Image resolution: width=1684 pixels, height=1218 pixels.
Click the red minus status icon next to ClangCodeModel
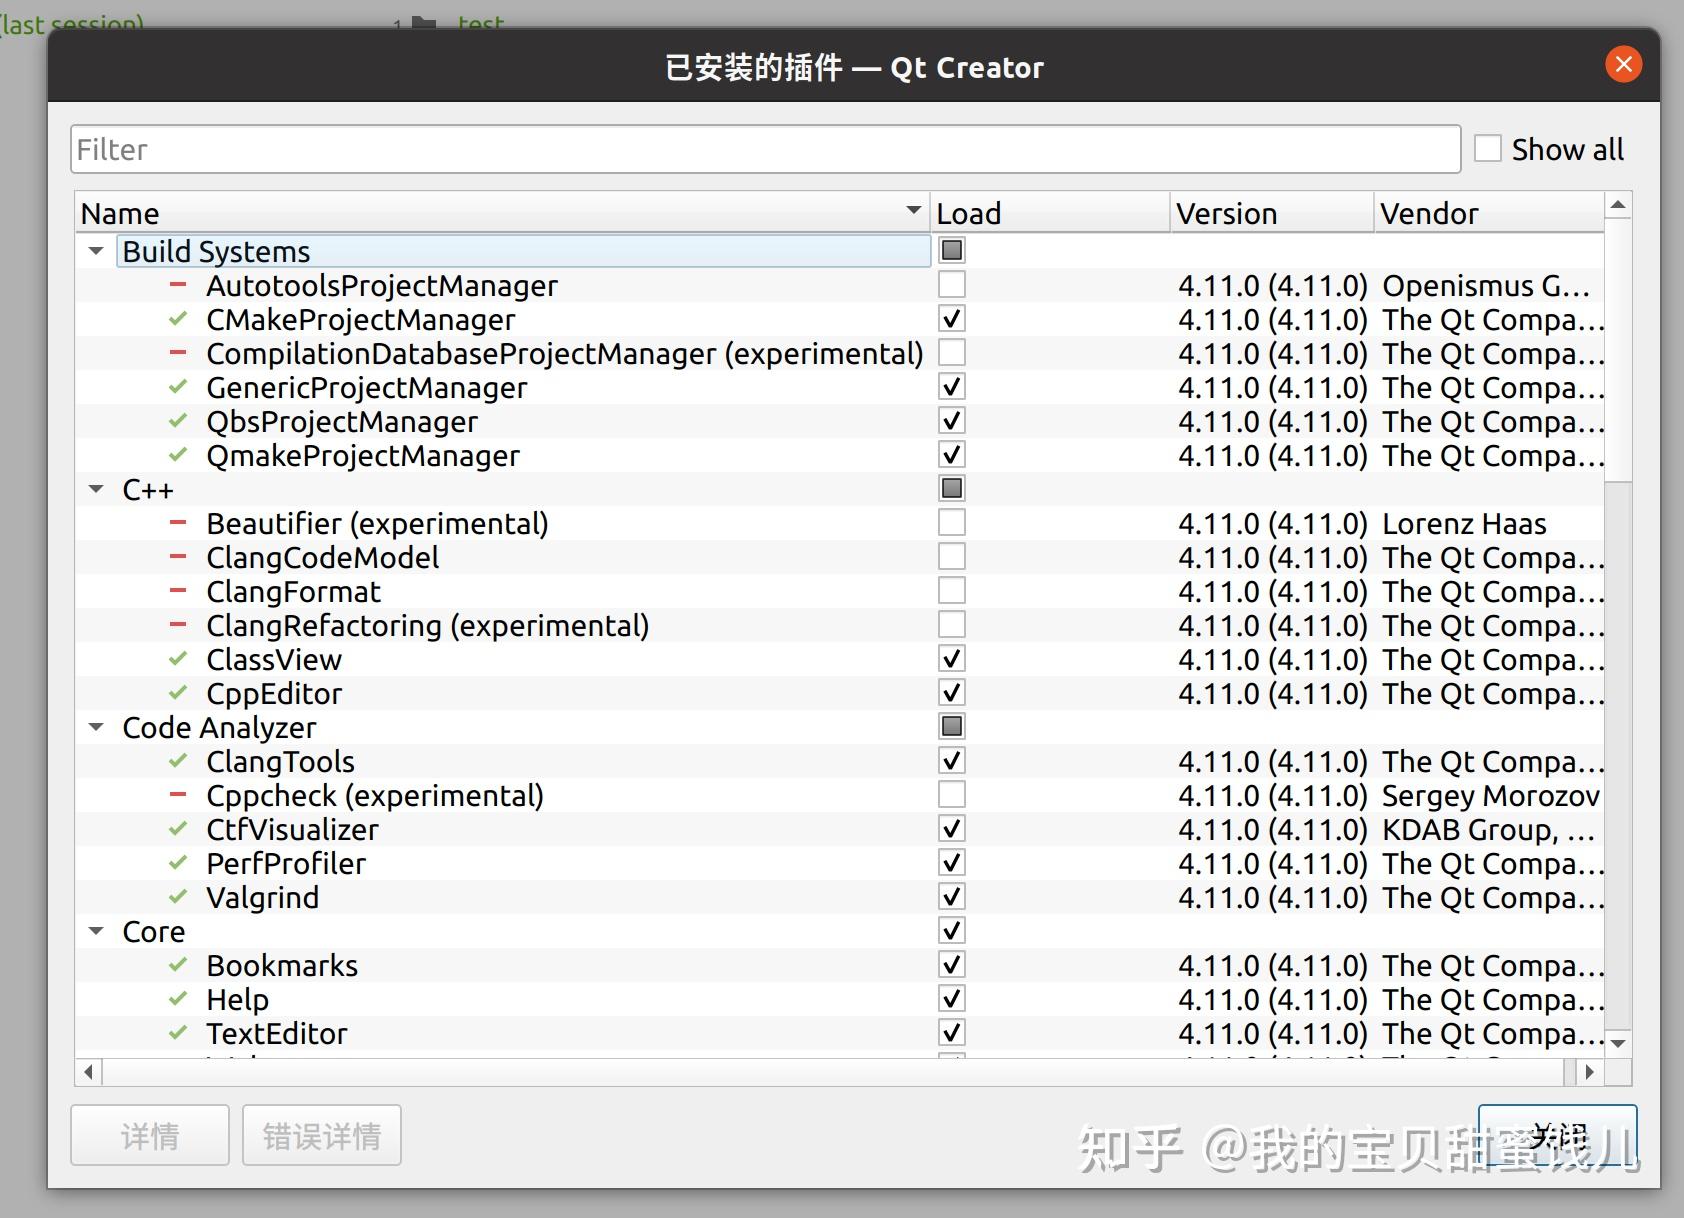(178, 557)
